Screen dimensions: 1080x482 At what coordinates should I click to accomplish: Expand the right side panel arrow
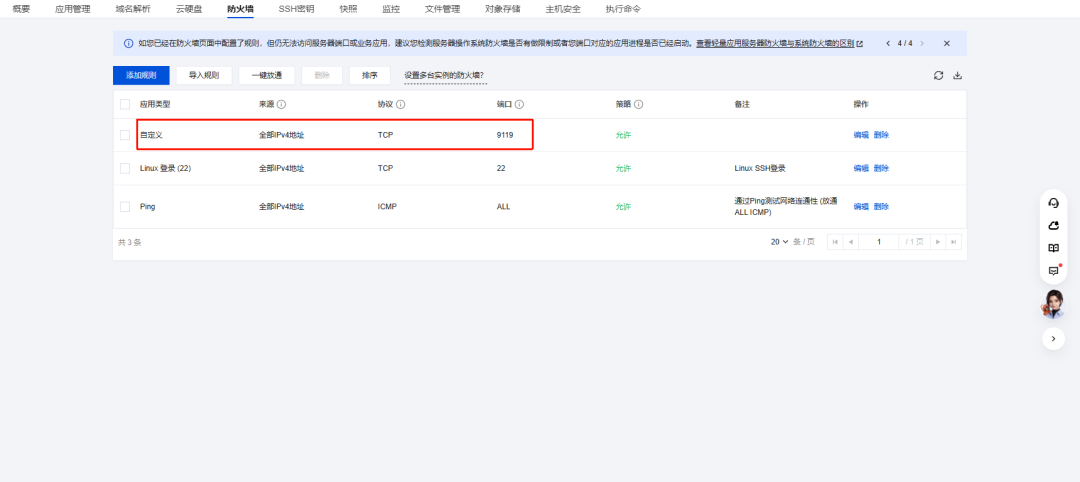(x=1053, y=338)
